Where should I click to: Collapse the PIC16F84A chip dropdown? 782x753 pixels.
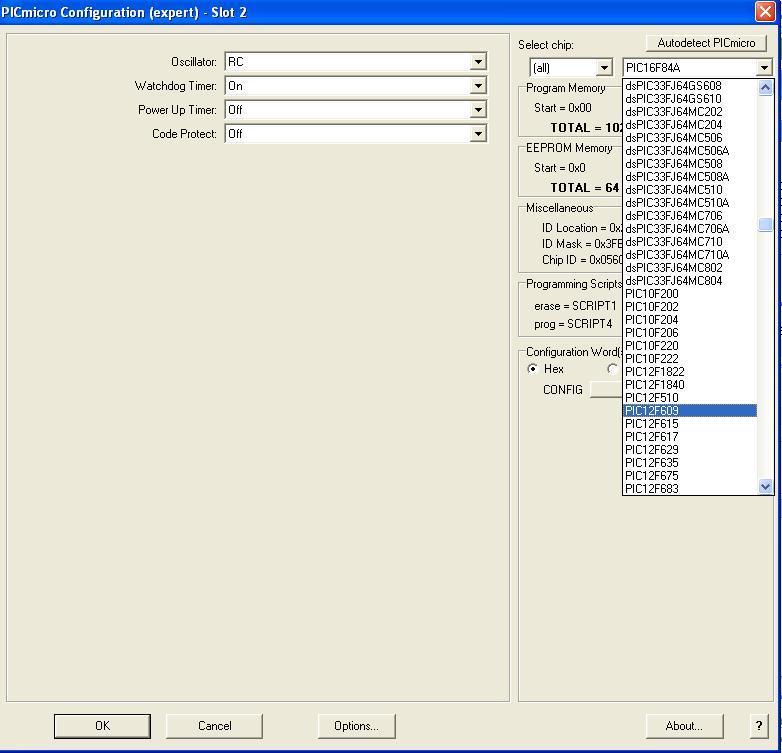[764, 67]
